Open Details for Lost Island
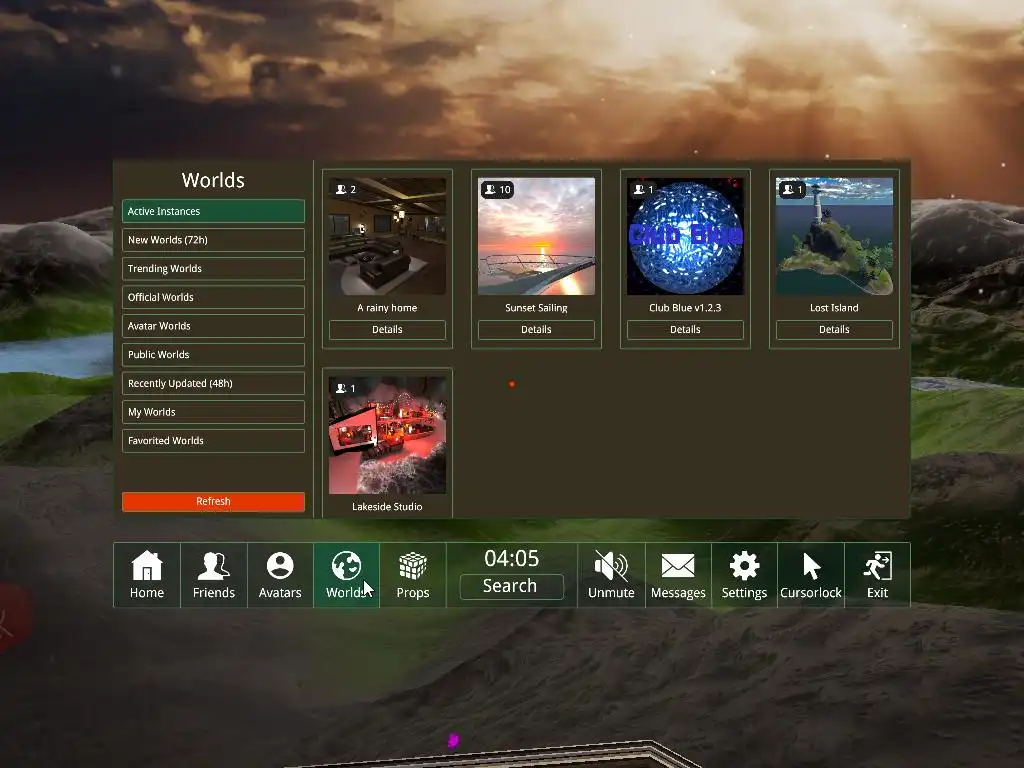Viewport: 1024px width, 768px height. [834, 330]
